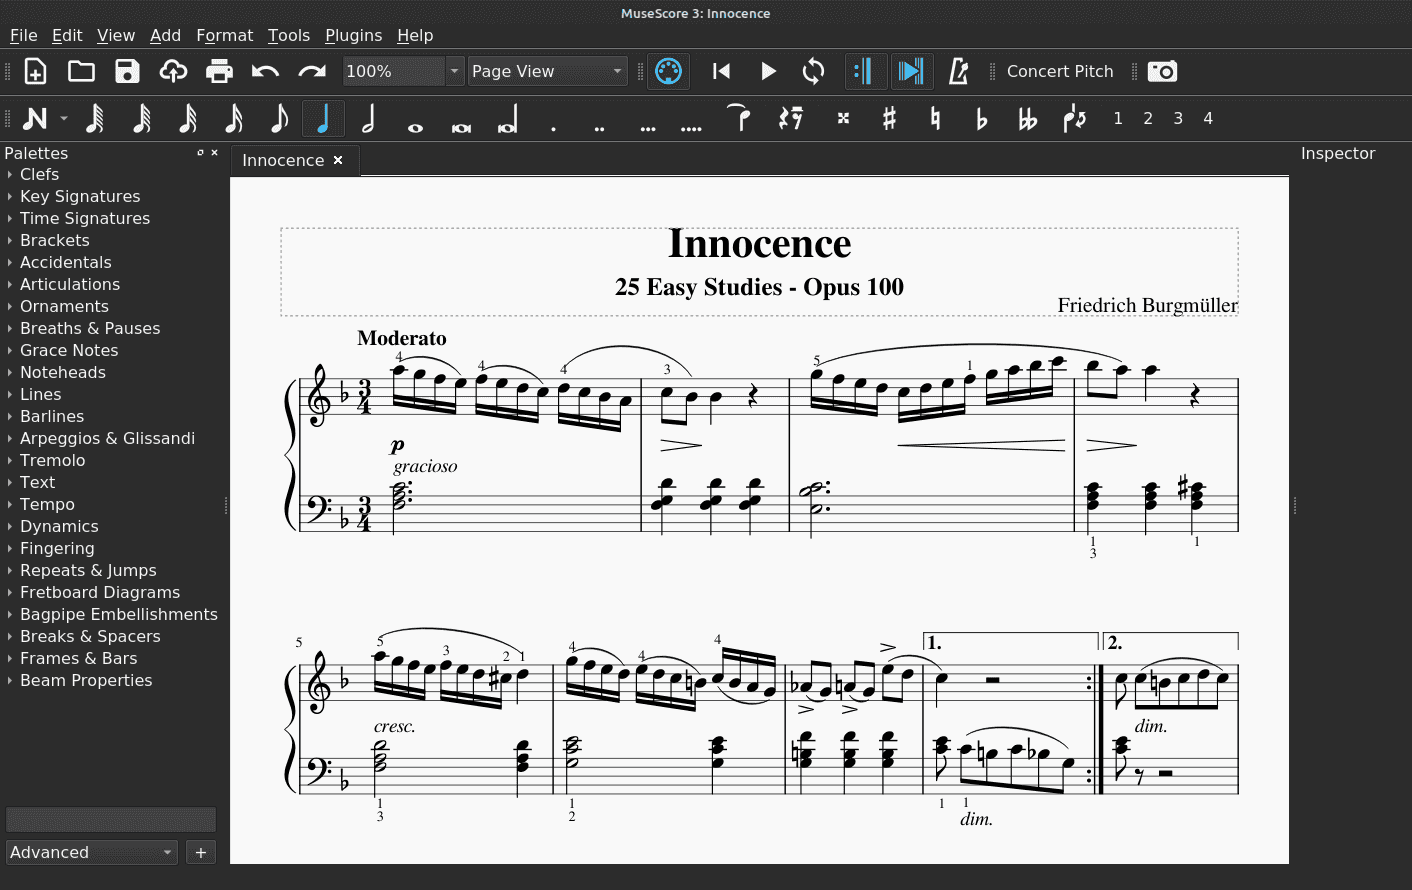Toggle Concert Pitch
The width and height of the screenshot is (1412, 890).
(x=1059, y=71)
